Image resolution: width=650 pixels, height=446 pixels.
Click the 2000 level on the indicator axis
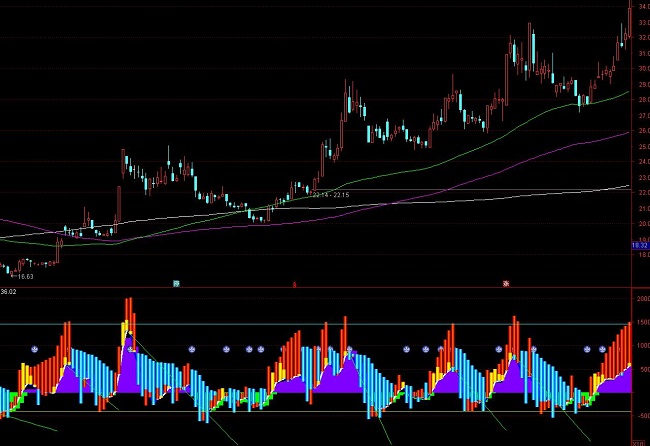click(641, 299)
